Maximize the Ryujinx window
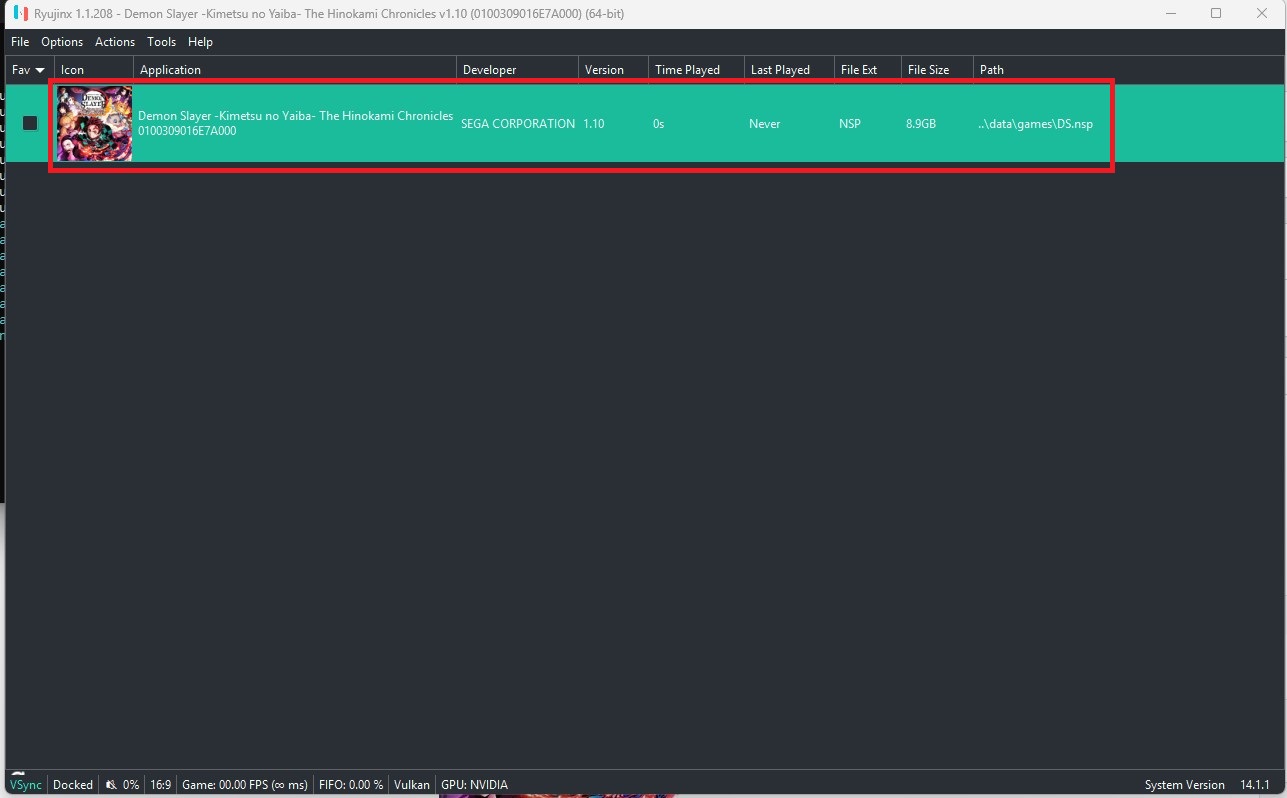The height and width of the screenshot is (798, 1287). click(1216, 14)
